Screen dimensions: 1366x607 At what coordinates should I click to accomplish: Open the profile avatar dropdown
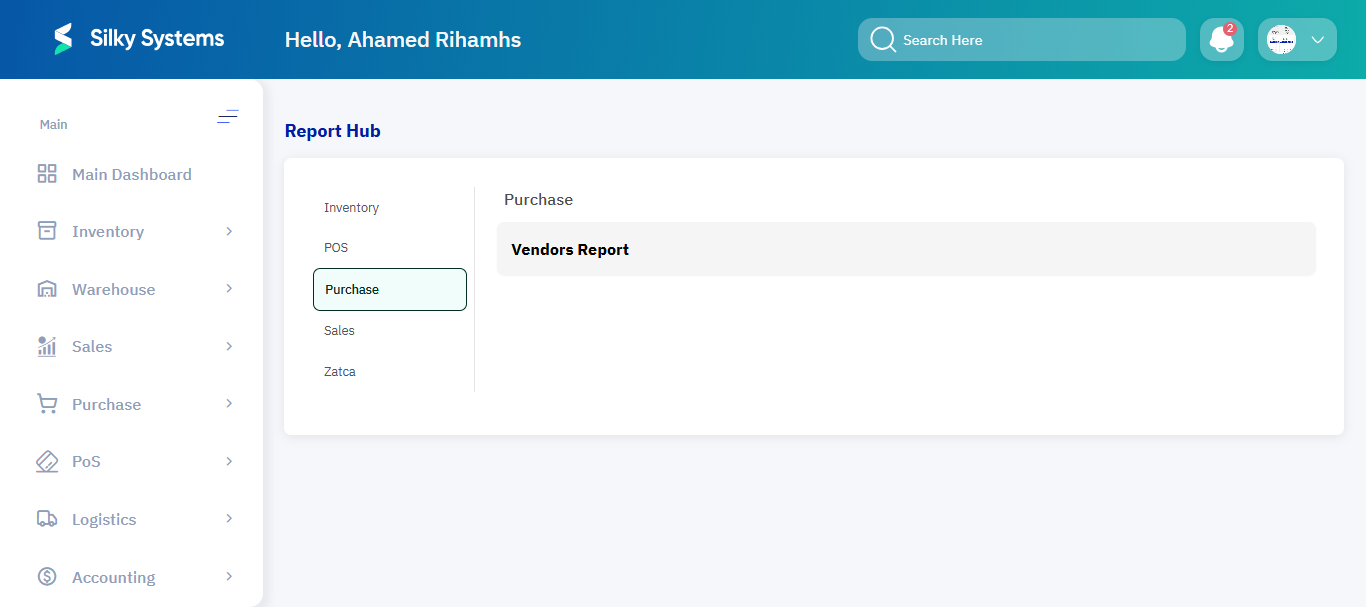click(1296, 39)
